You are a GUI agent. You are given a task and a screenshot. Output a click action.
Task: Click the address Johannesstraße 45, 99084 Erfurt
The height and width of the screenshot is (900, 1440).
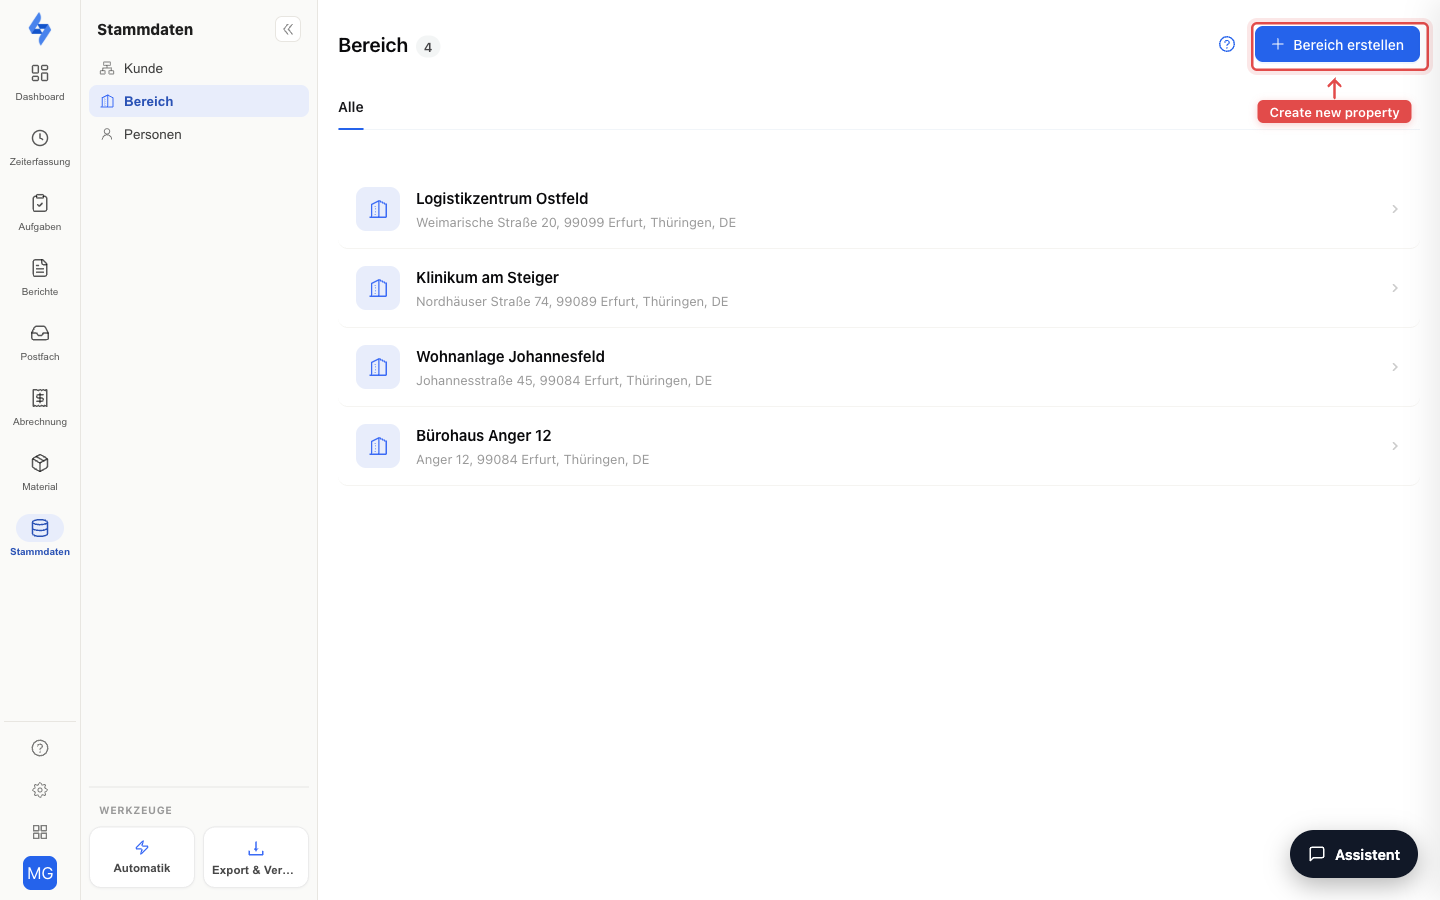coord(564,381)
